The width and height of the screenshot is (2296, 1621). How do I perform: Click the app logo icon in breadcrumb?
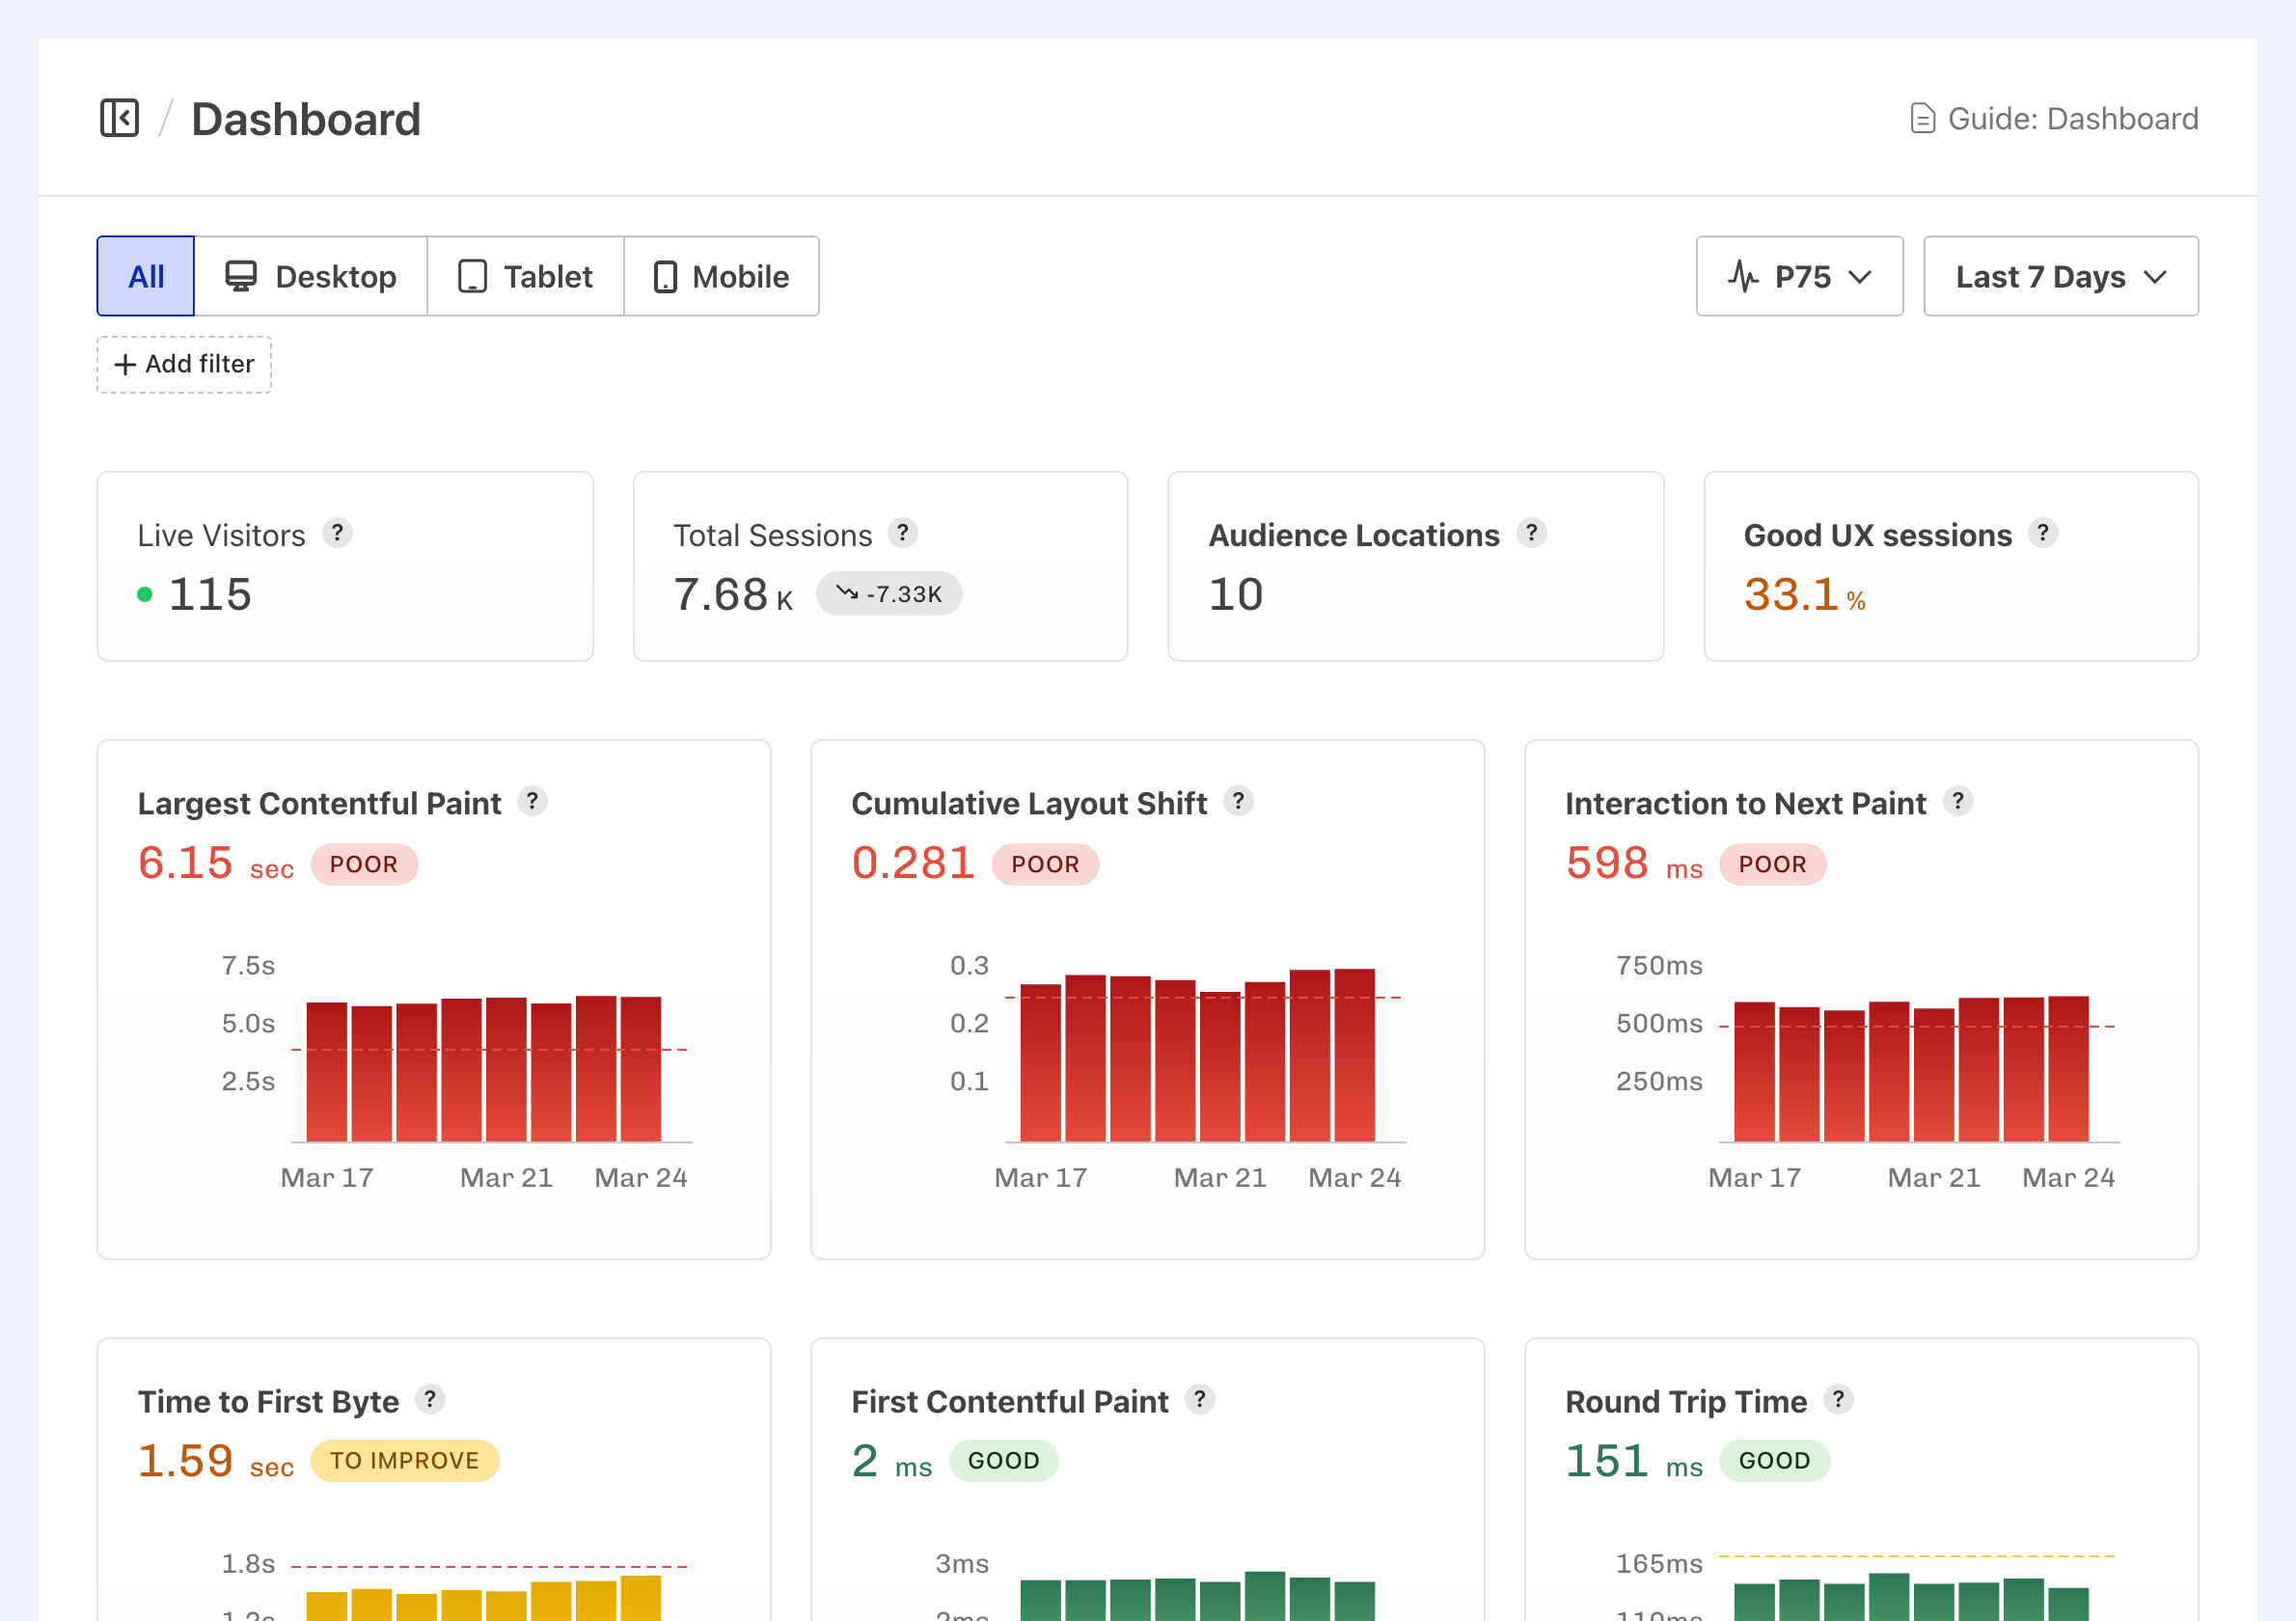pyautogui.click(x=118, y=118)
